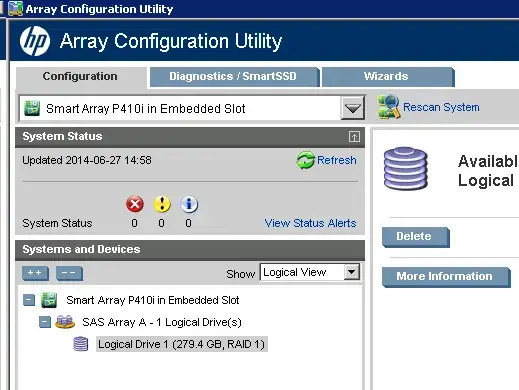
Task: Open the Smart Array controller dropdown arrow
Action: point(353,108)
